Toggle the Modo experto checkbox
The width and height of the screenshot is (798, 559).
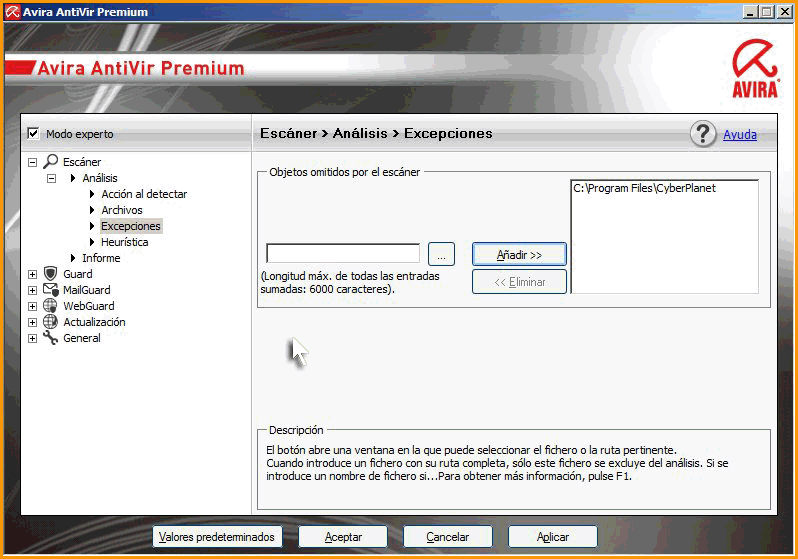33,133
